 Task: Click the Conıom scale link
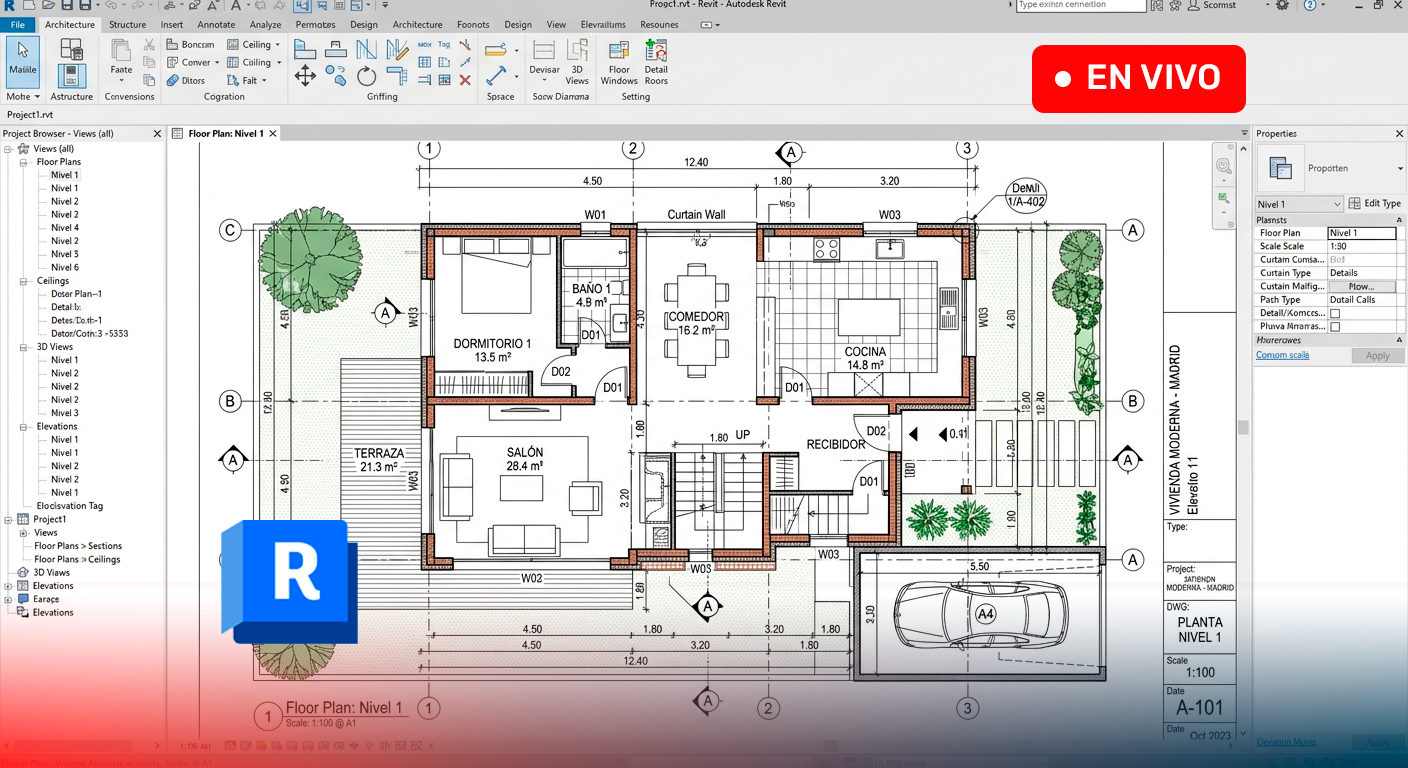(1282, 355)
